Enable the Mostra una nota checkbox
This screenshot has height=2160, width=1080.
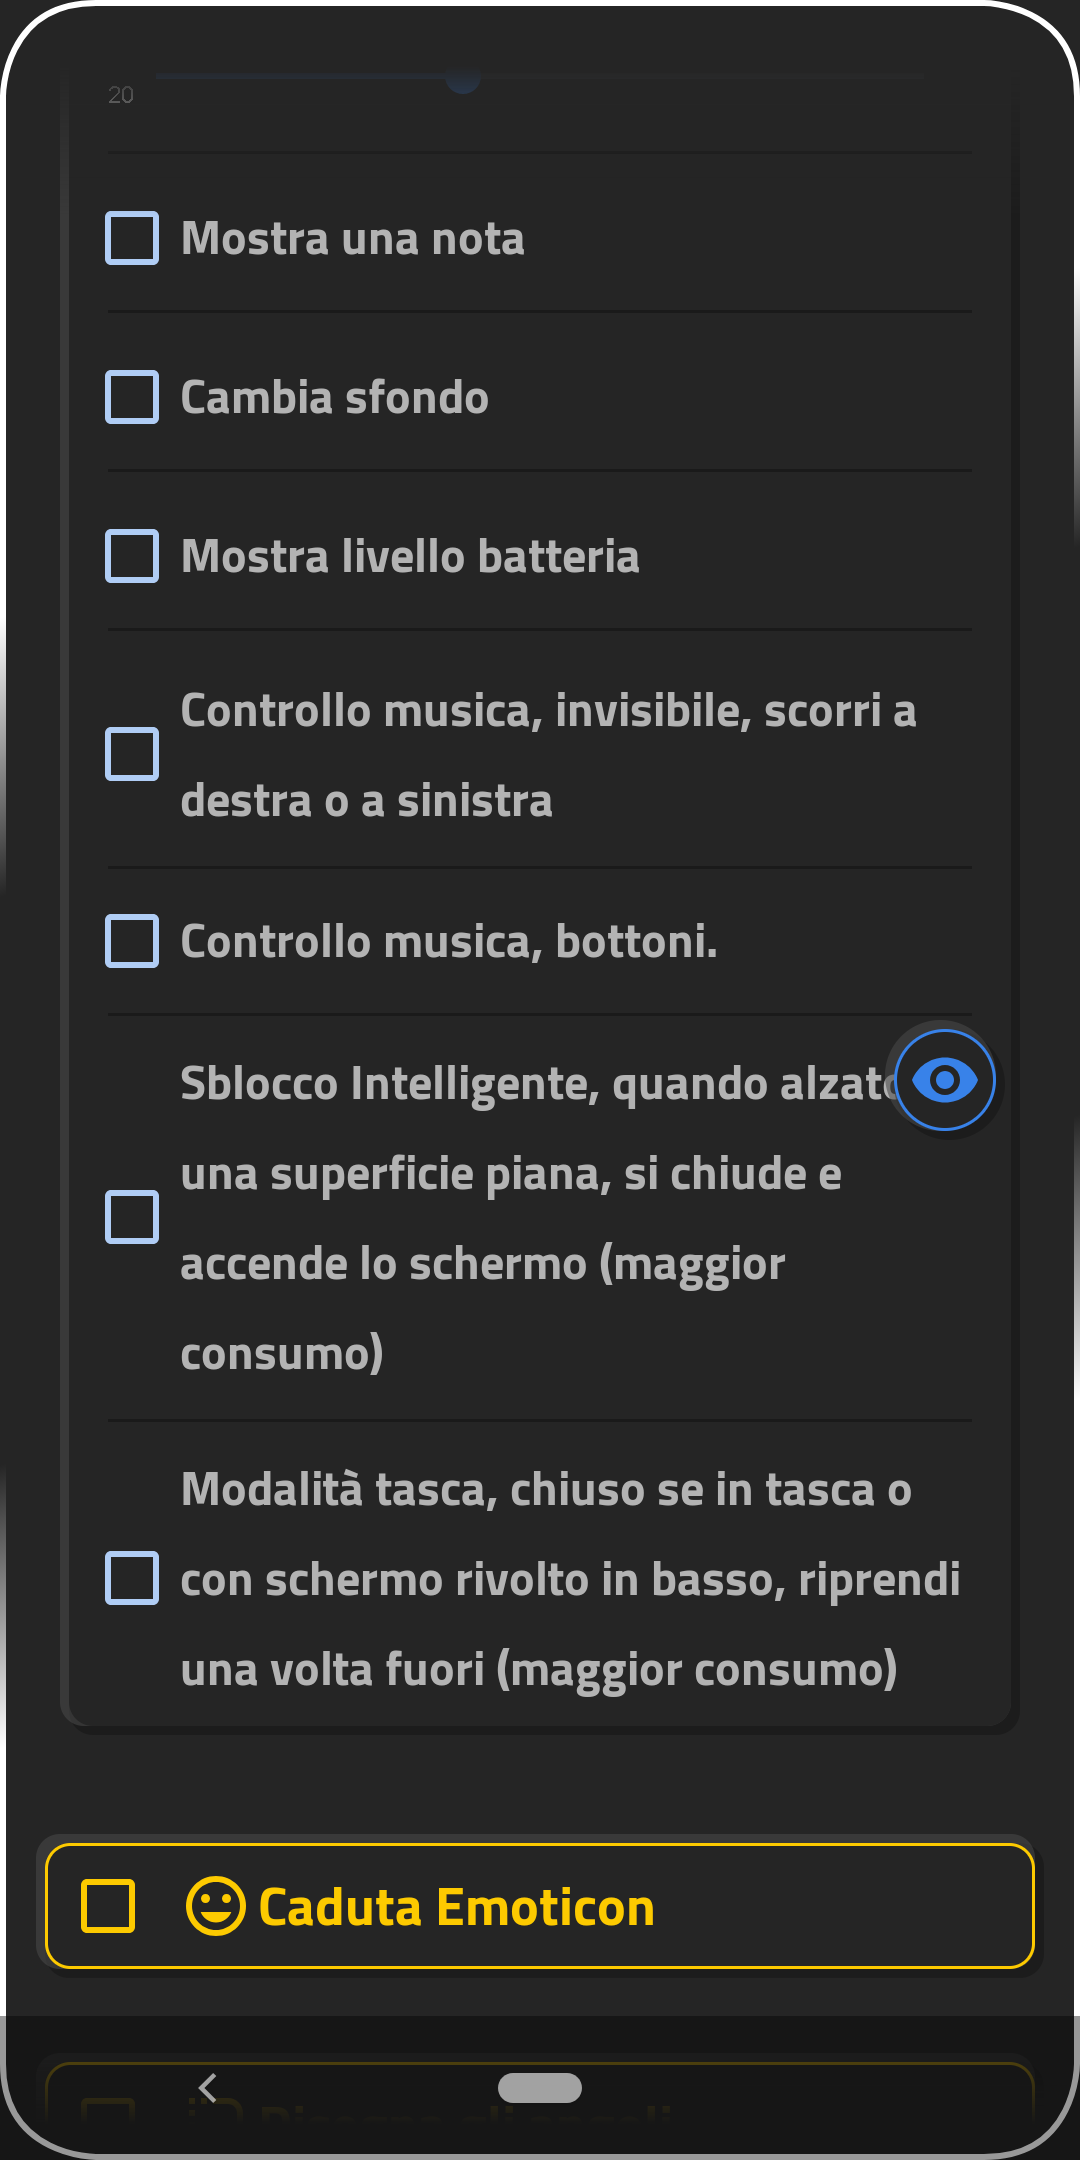(x=132, y=238)
